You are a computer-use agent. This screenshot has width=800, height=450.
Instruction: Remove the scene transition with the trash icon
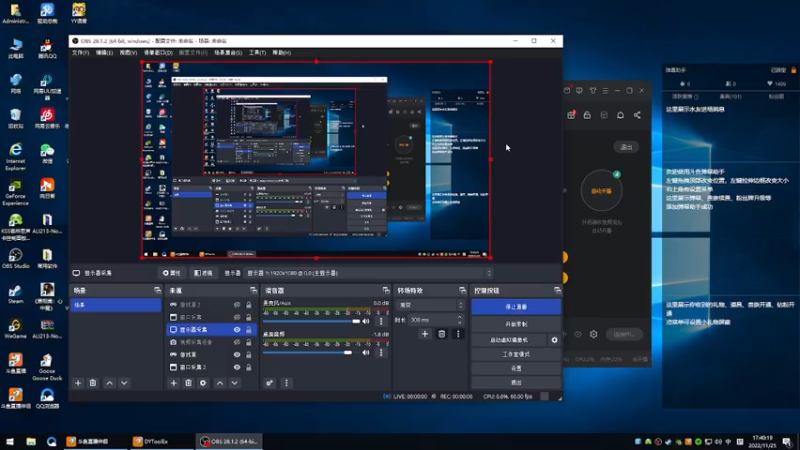pyautogui.click(x=442, y=334)
